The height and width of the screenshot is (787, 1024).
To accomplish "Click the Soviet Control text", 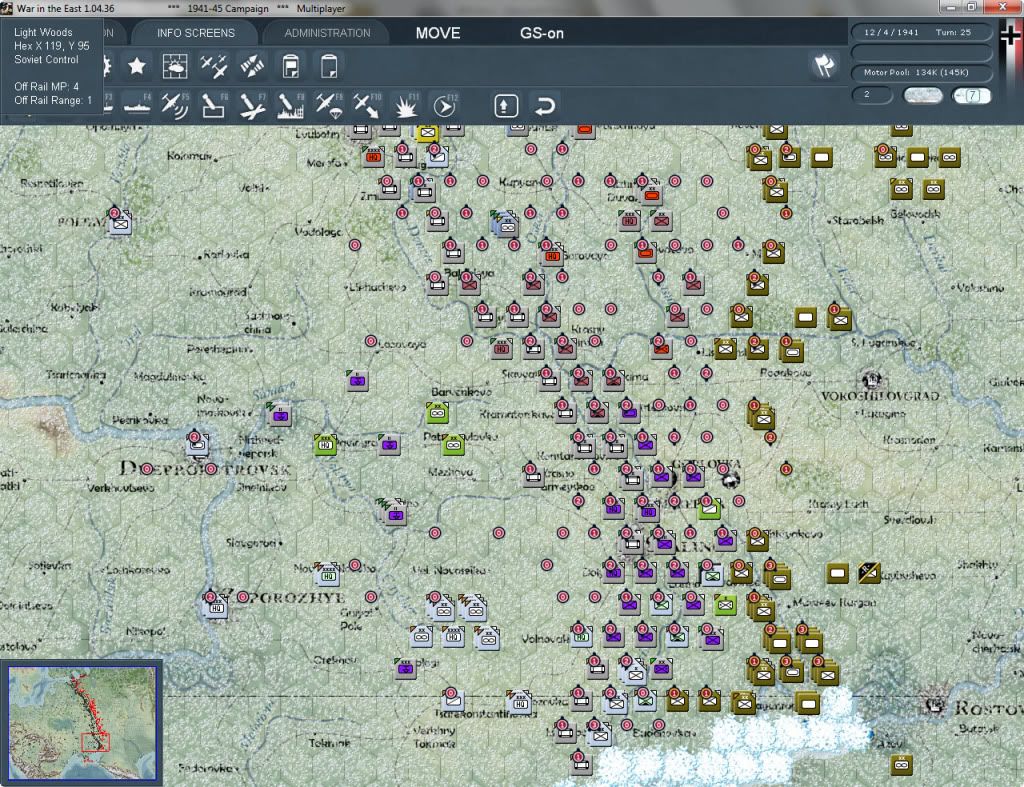I will (46, 59).
